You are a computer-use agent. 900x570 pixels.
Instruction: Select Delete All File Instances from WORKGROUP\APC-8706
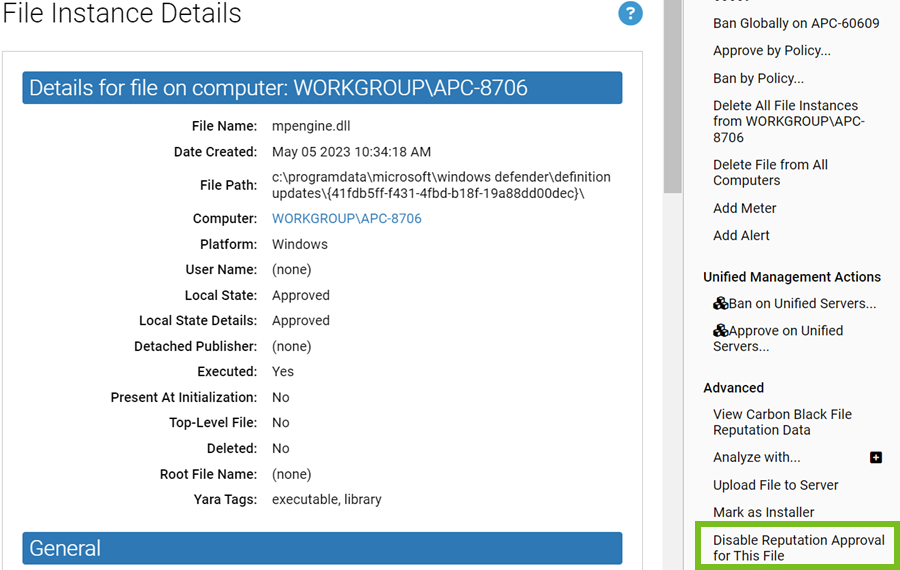789,122
